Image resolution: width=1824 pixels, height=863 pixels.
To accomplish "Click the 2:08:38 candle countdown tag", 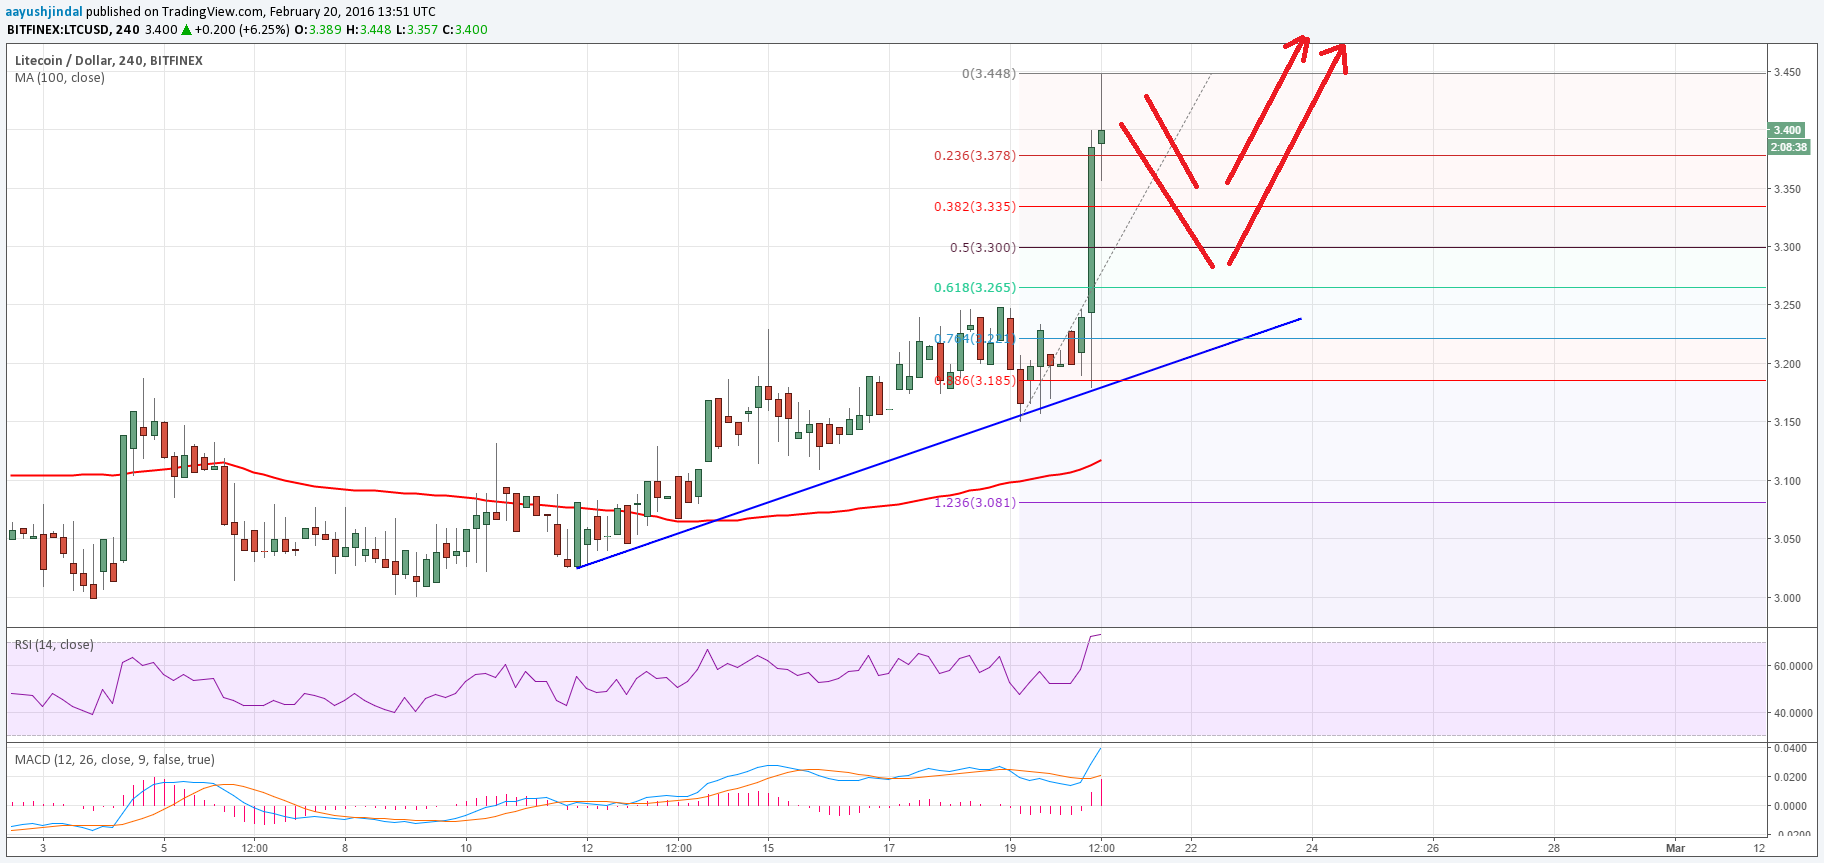I will tap(1788, 147).
